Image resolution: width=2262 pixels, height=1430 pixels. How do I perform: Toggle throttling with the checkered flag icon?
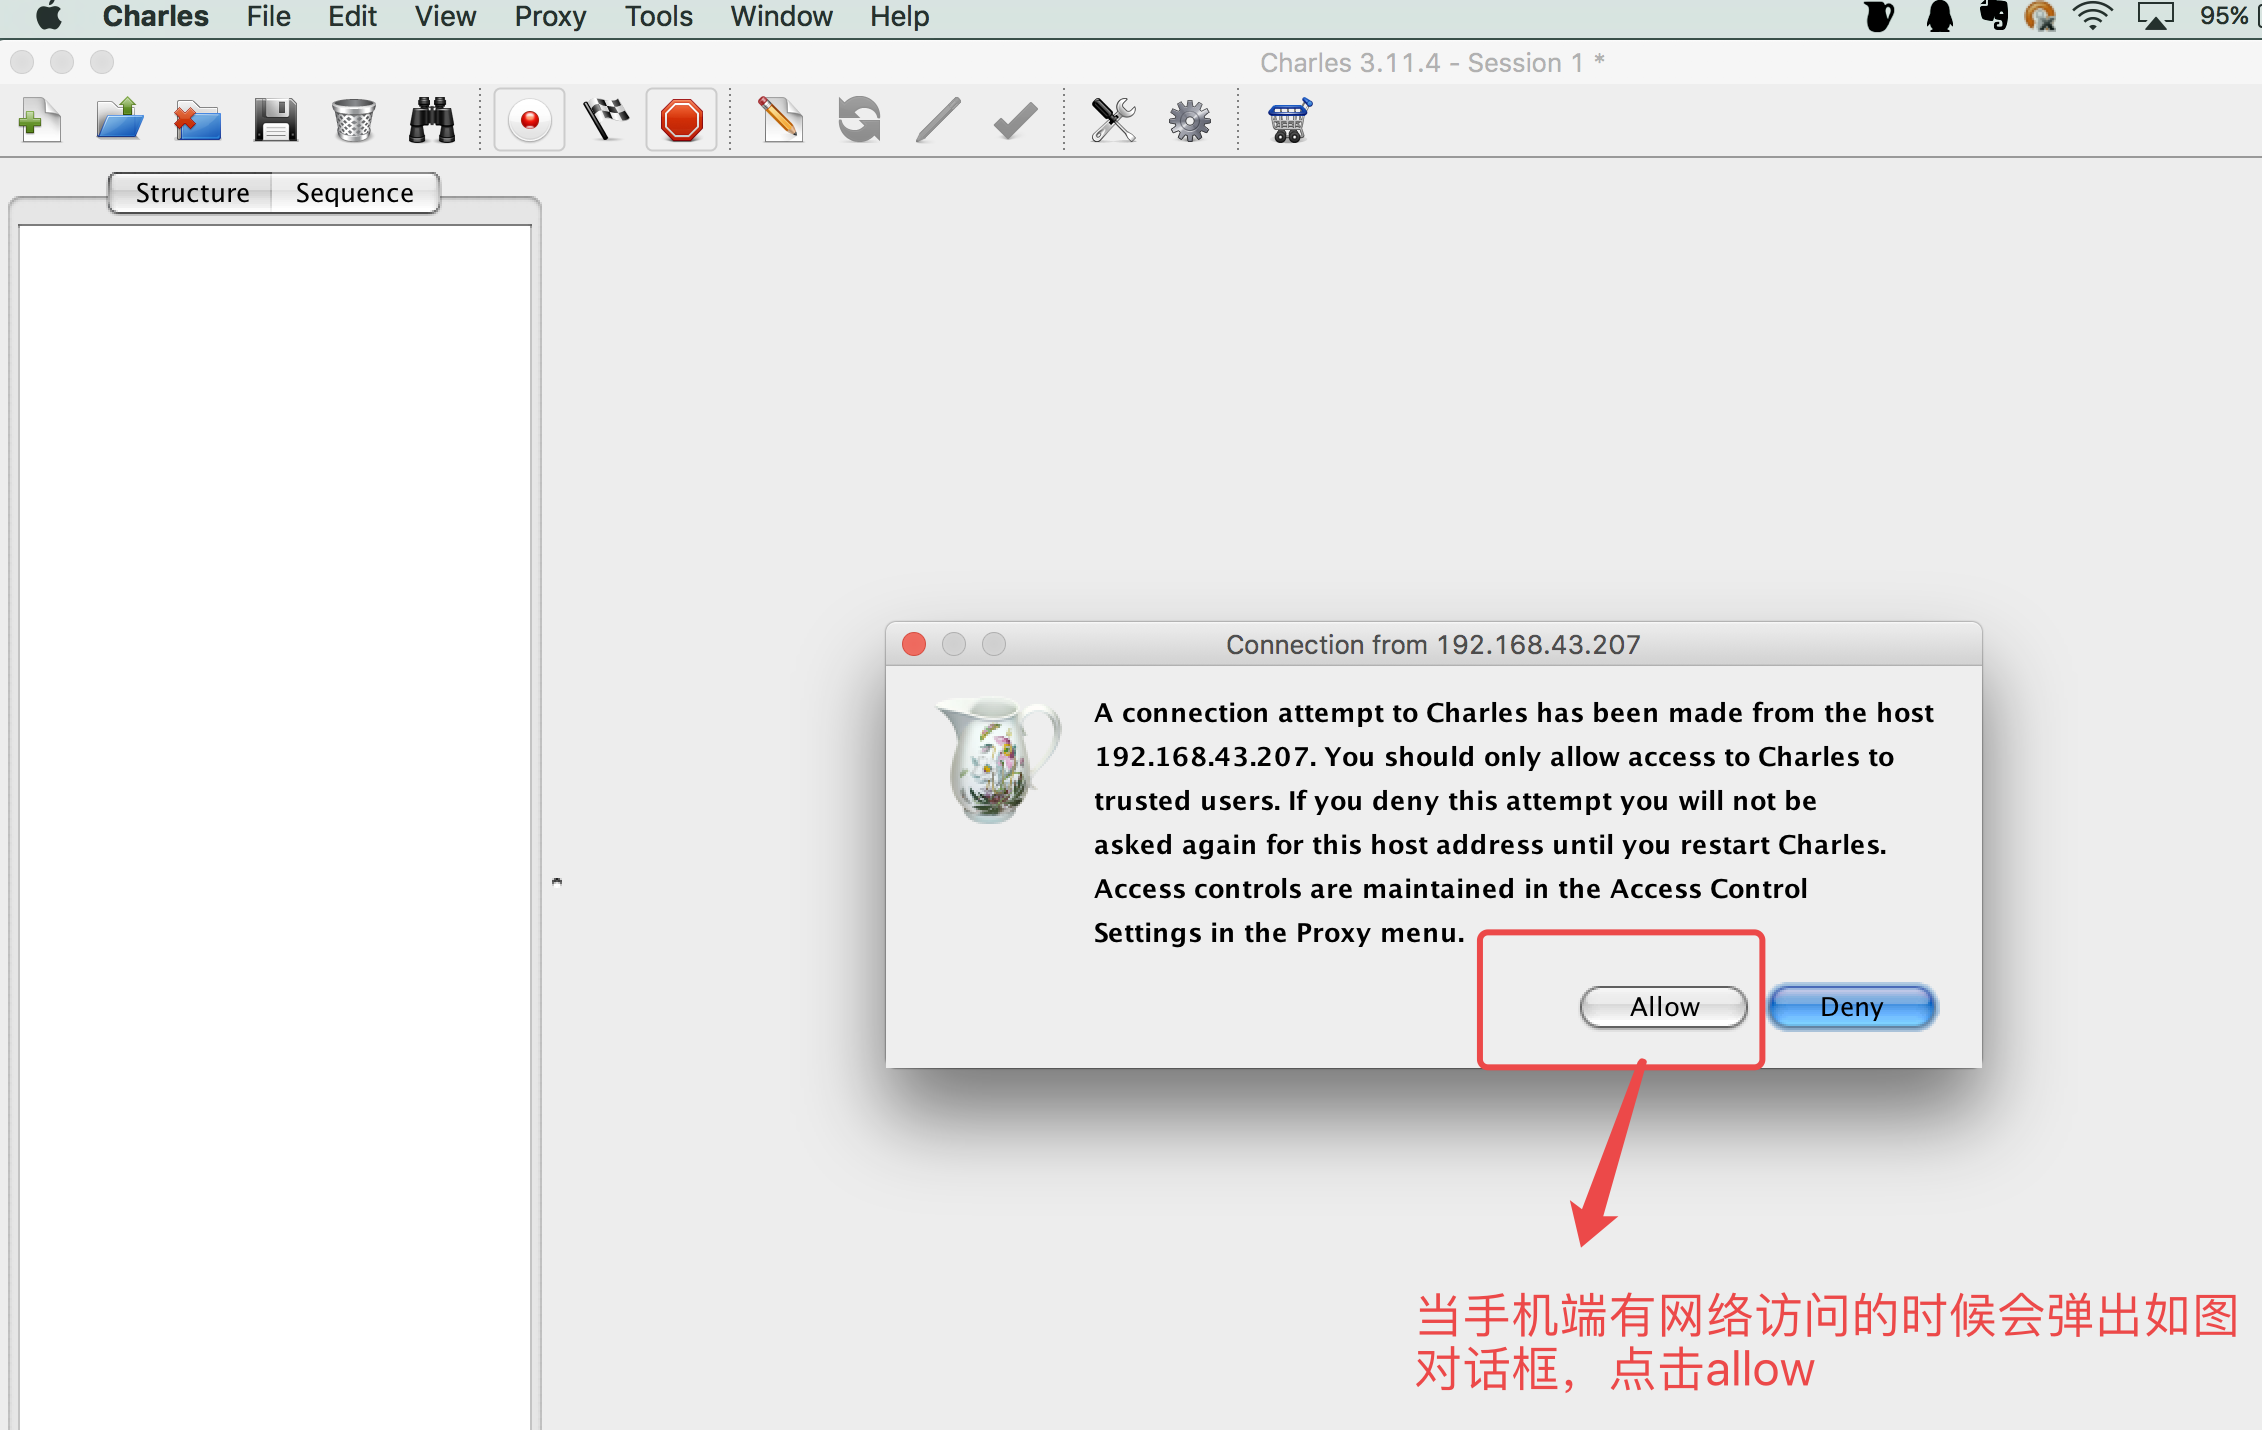606,121
